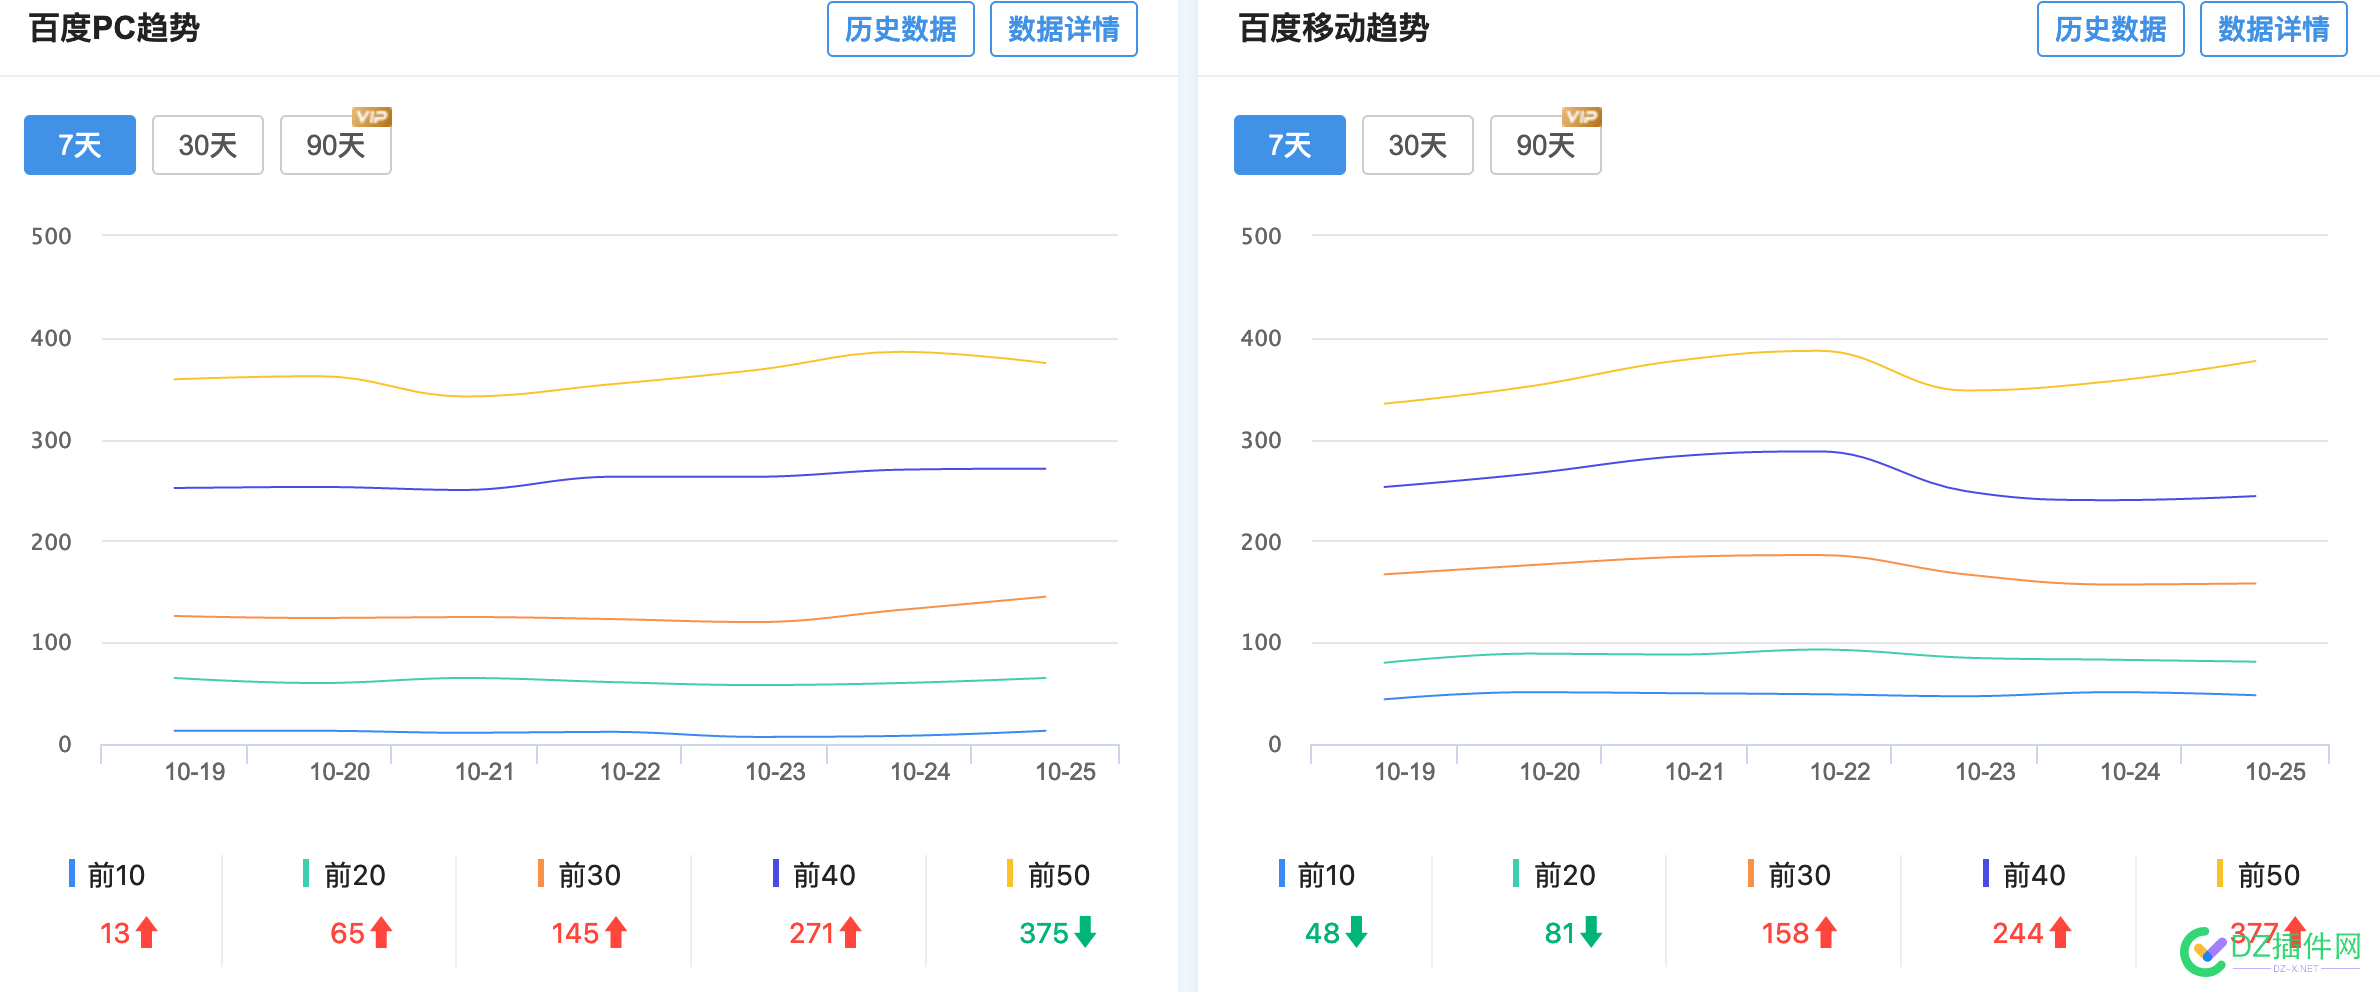Toggle 前40 legend in PC chart
The width and height of the screenshot is (2380, 992).
(814, 875)
